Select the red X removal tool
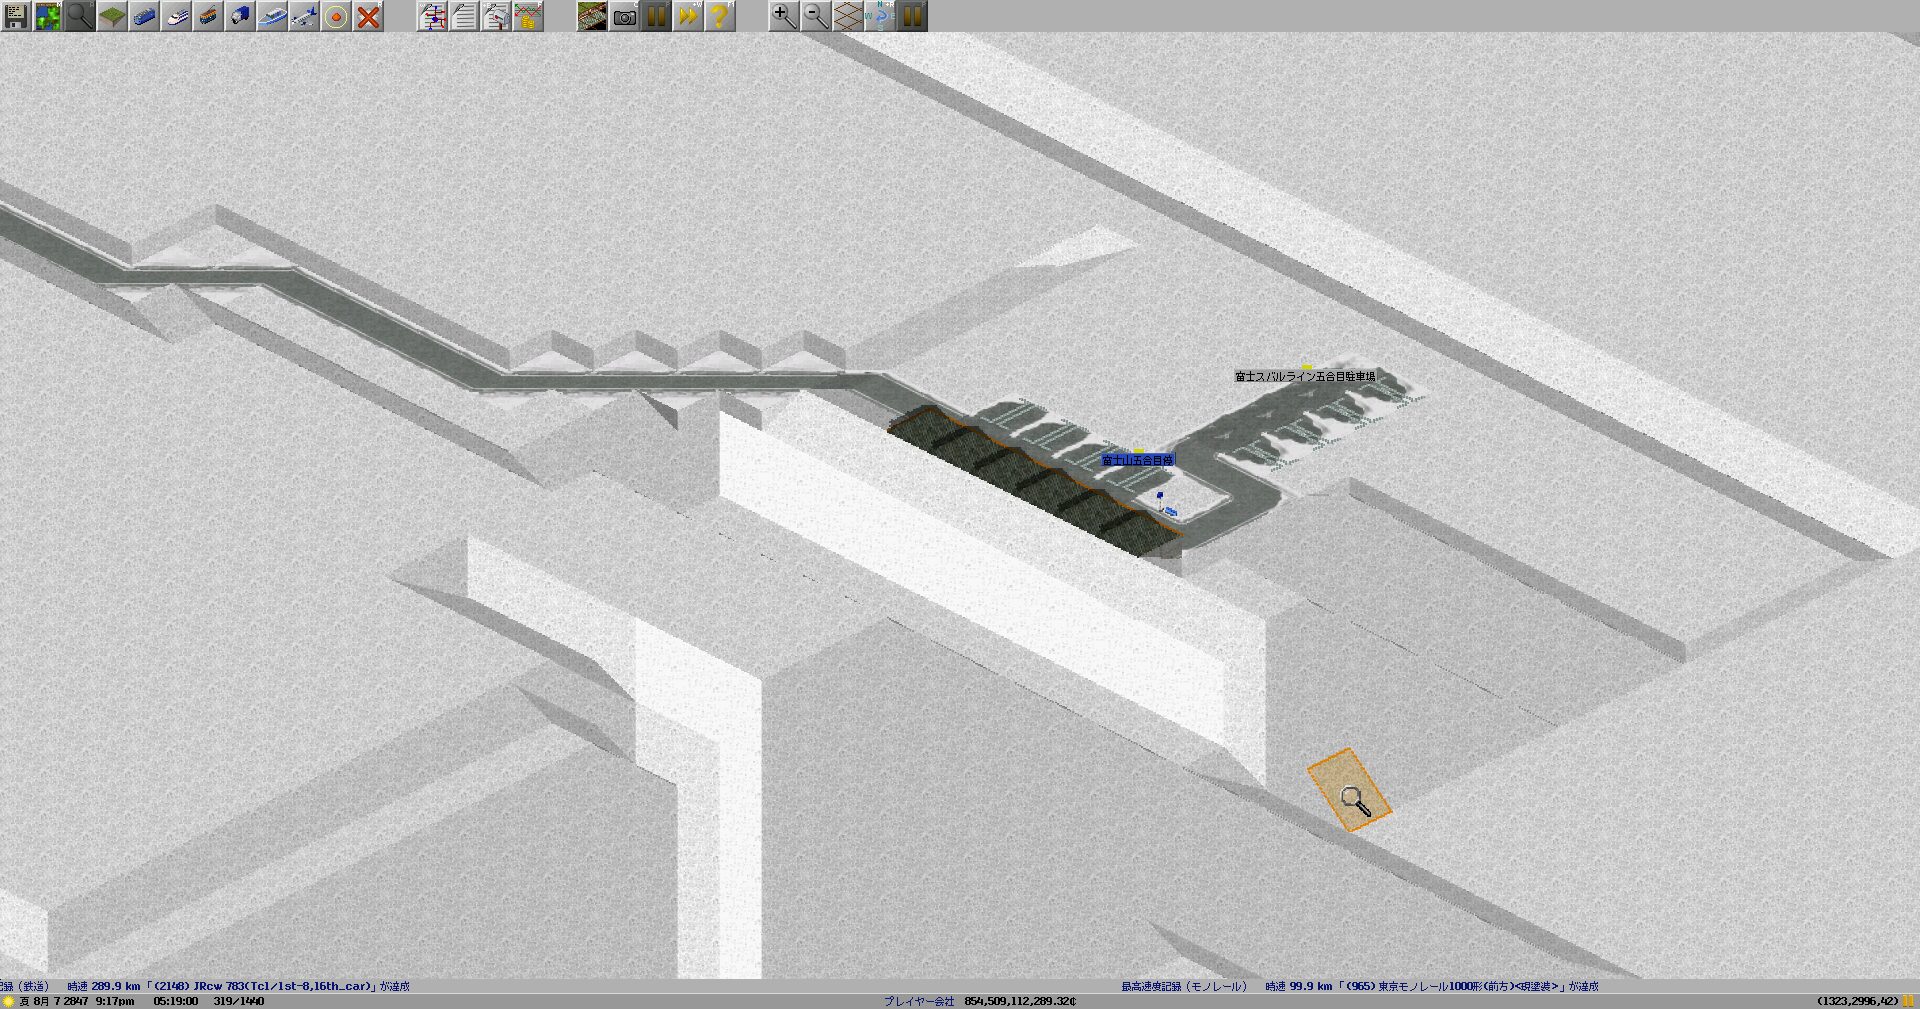 tap(368, 16)
